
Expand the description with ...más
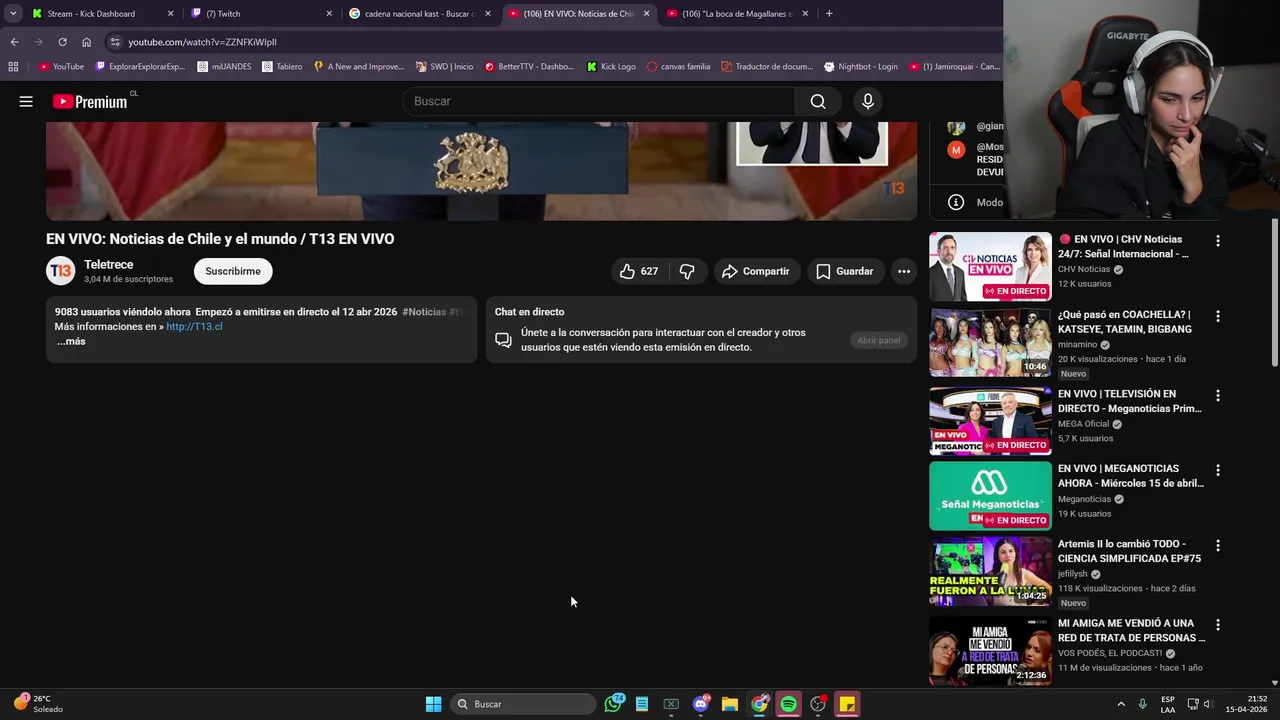pyautogui.click(x=70, y=342)
